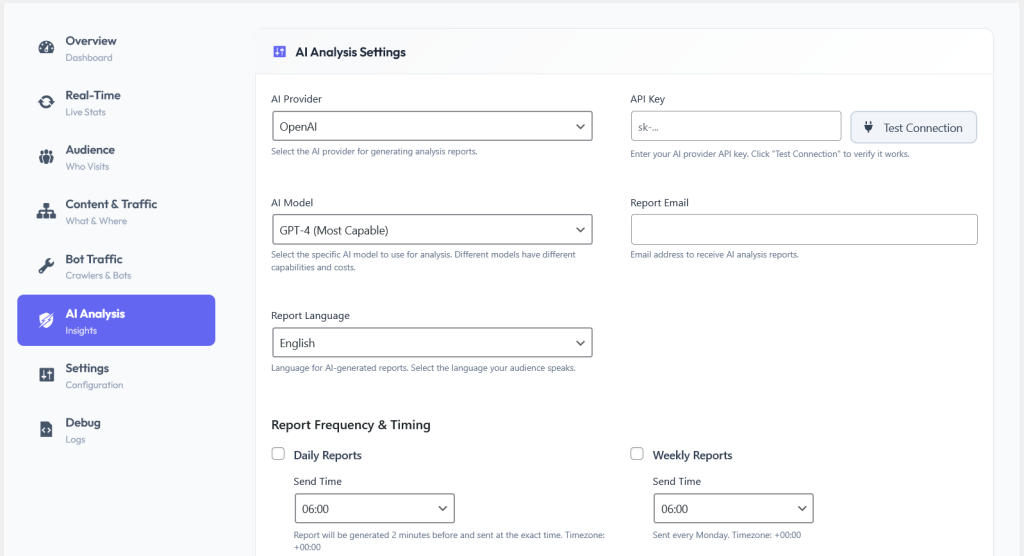
Task: Navigate to Content & Traffic section
Action: (x=116, y=212)
